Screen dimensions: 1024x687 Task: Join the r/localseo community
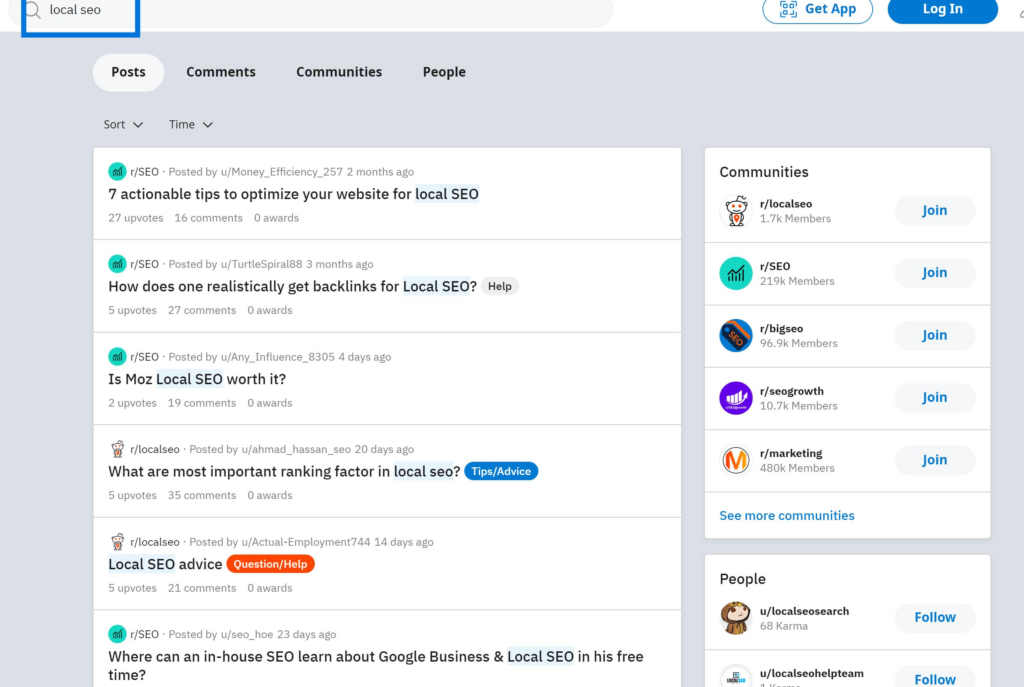pyautogui.click(x=933, y=210)
